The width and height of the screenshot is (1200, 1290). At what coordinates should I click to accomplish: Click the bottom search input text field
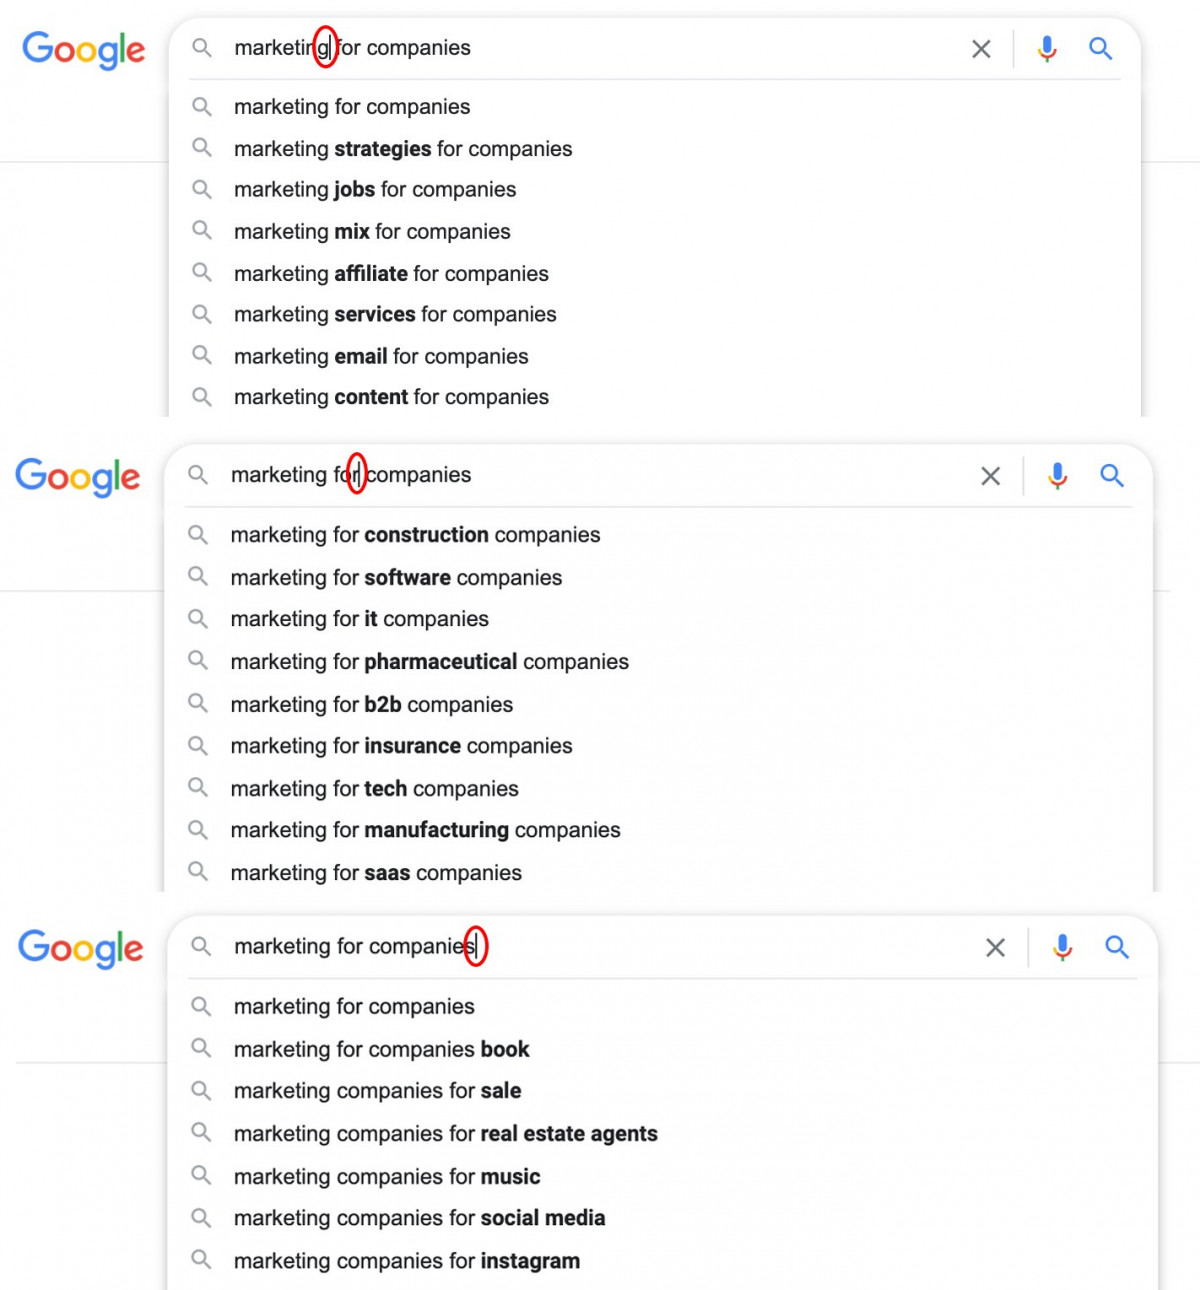600,947
